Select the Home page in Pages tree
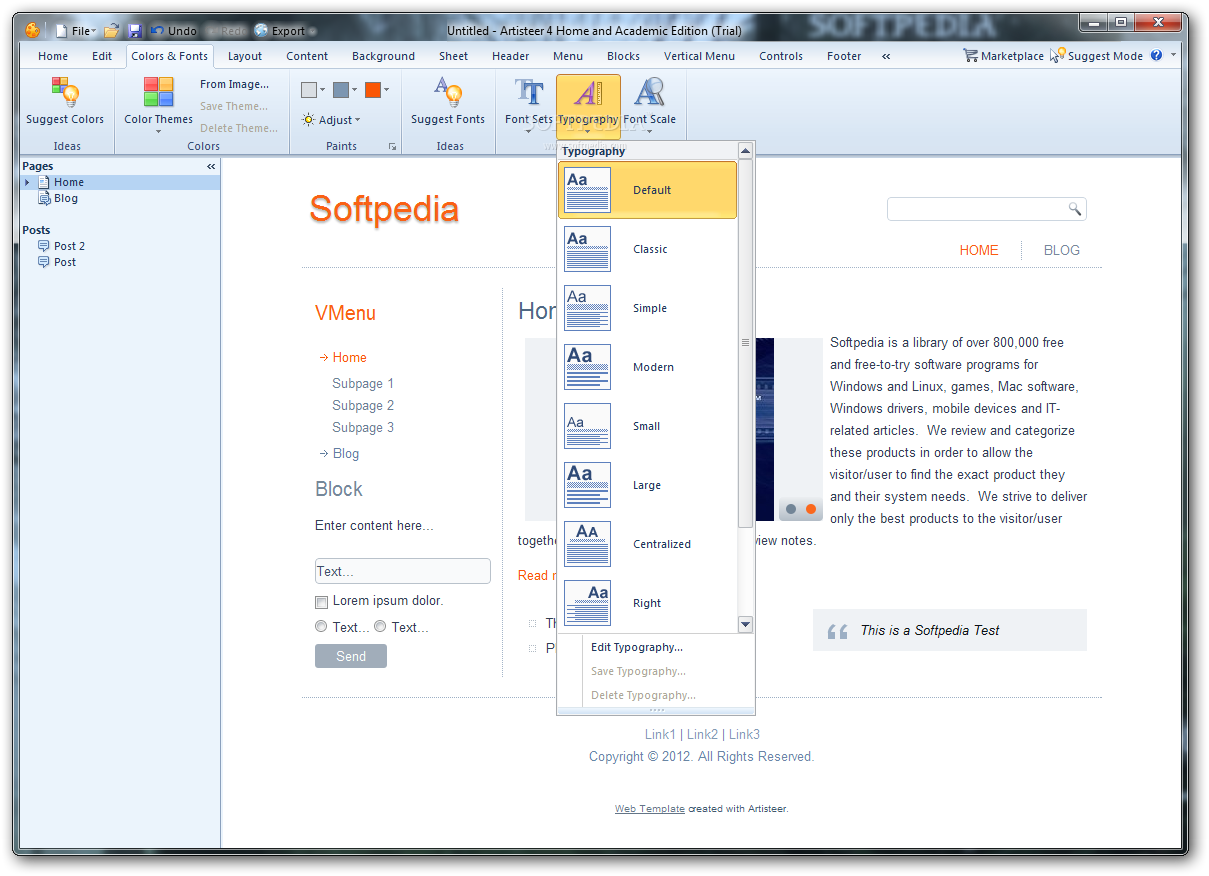This screenshot has width=1209, height=876. (x=69, y=182)
